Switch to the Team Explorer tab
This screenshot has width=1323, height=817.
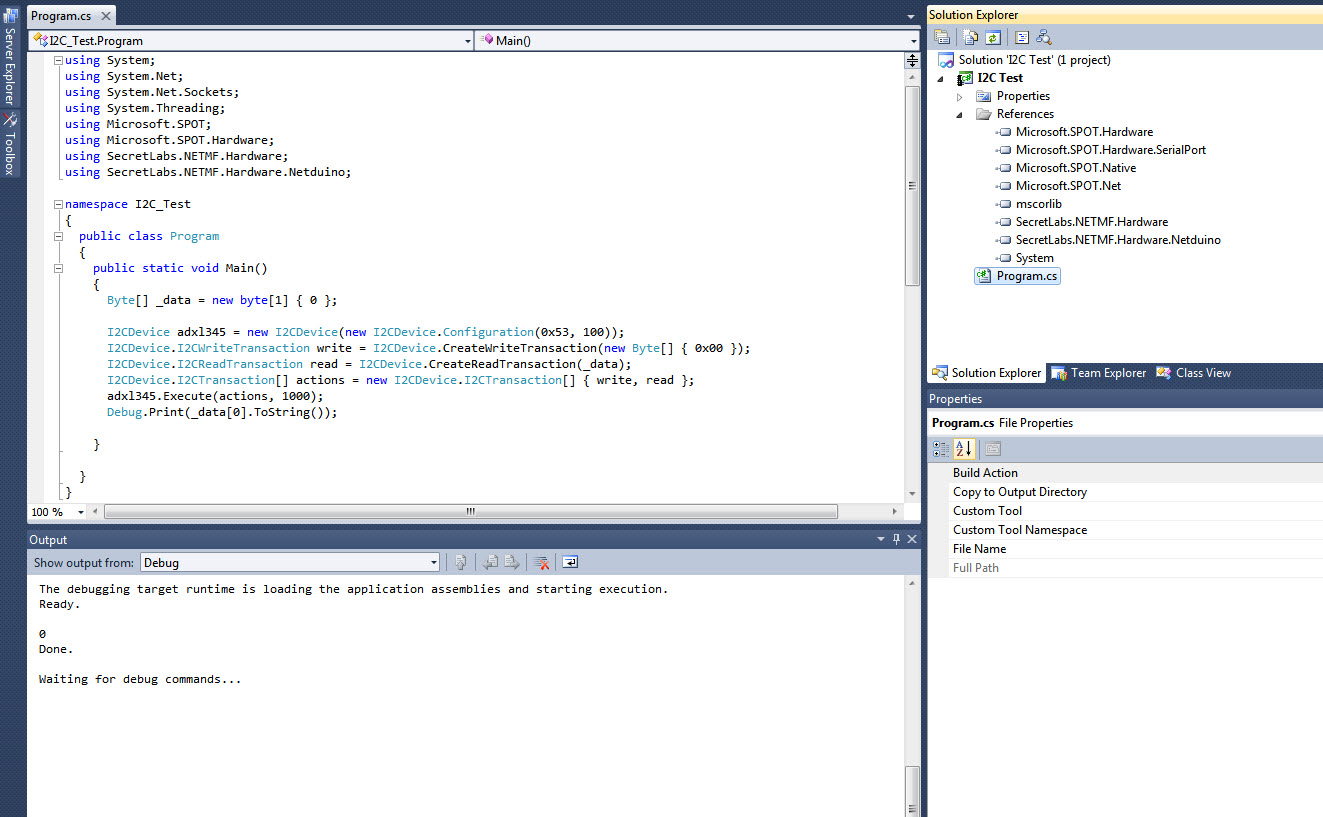1098,373
